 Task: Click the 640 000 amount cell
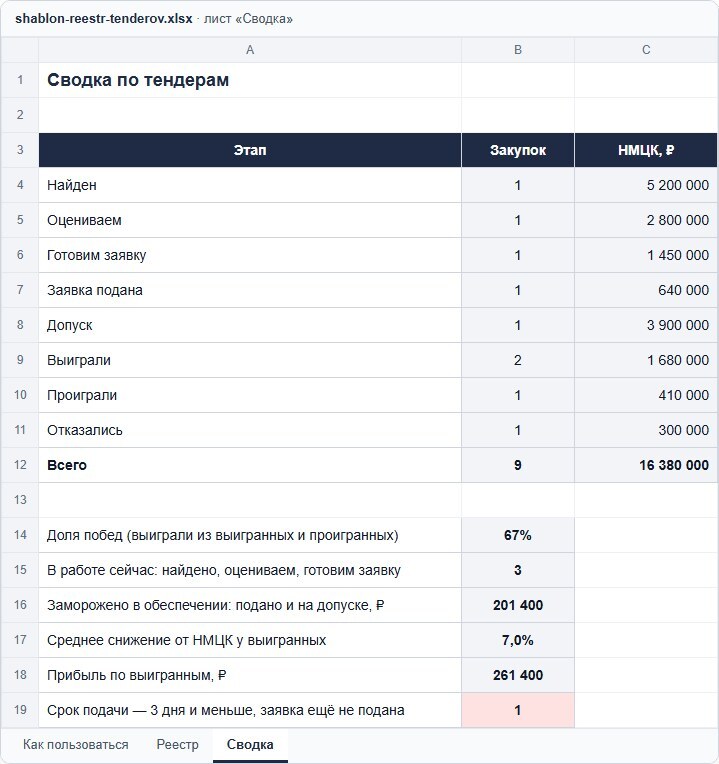coord(646,290)
